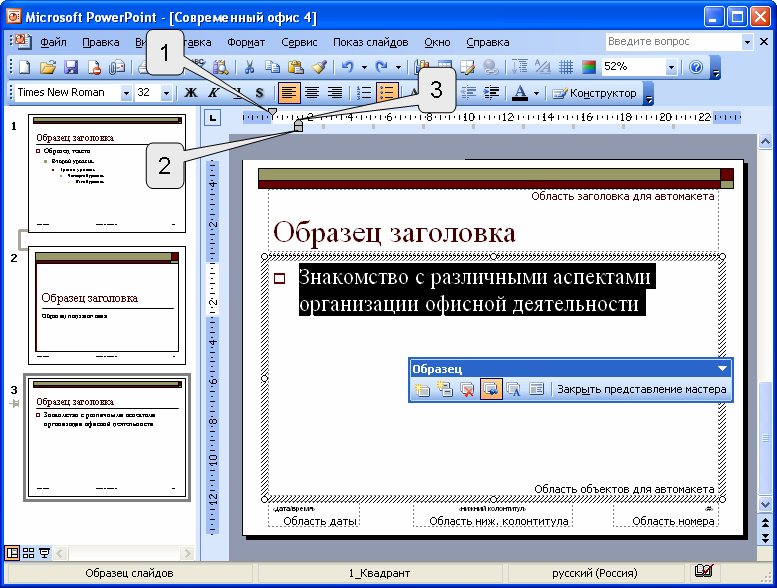Toggle Show/Hide Grid button

click(x=566, y=67)
